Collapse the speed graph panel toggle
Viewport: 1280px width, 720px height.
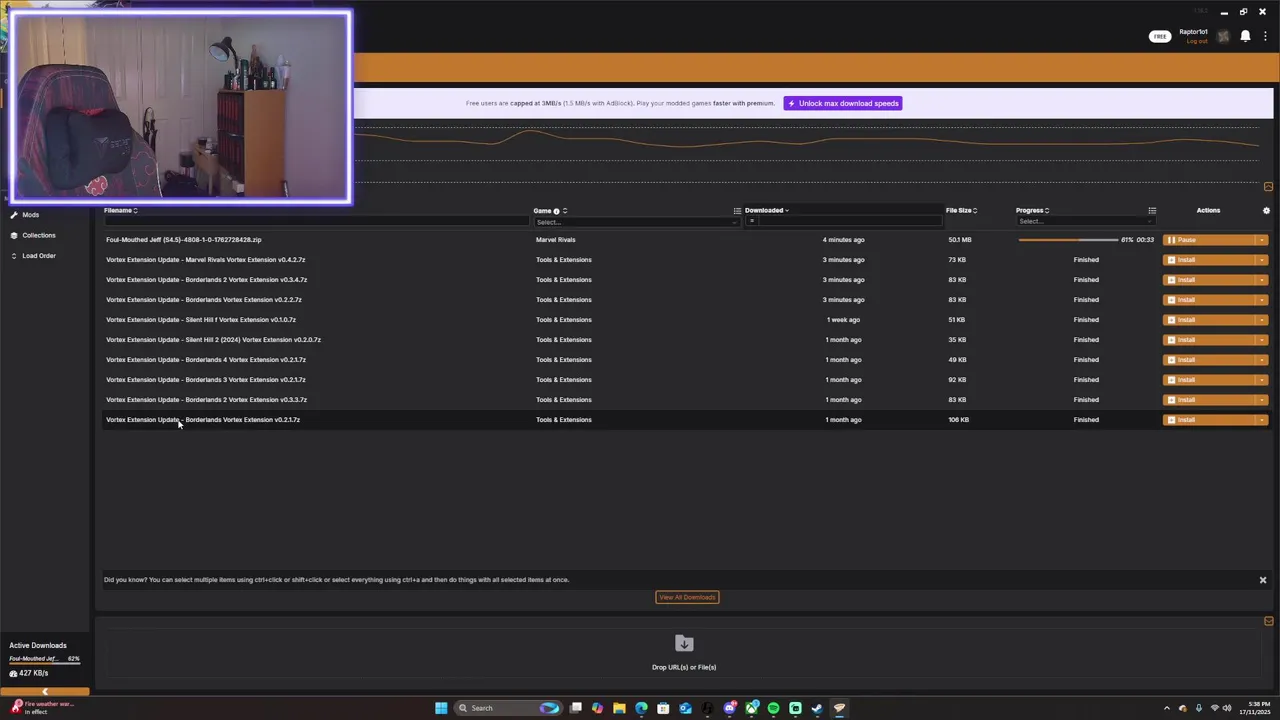click(x=1268, y=187)
